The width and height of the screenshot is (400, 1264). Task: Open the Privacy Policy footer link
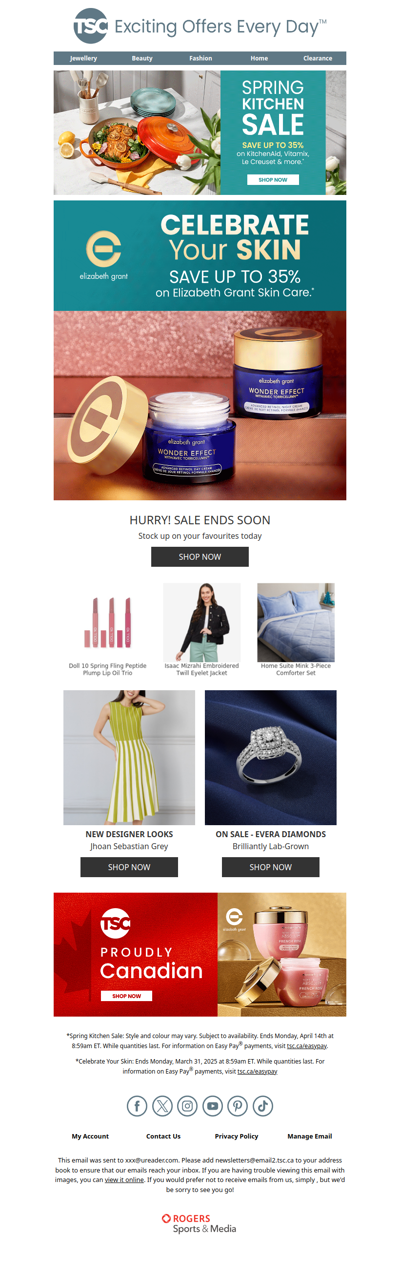237,1136
